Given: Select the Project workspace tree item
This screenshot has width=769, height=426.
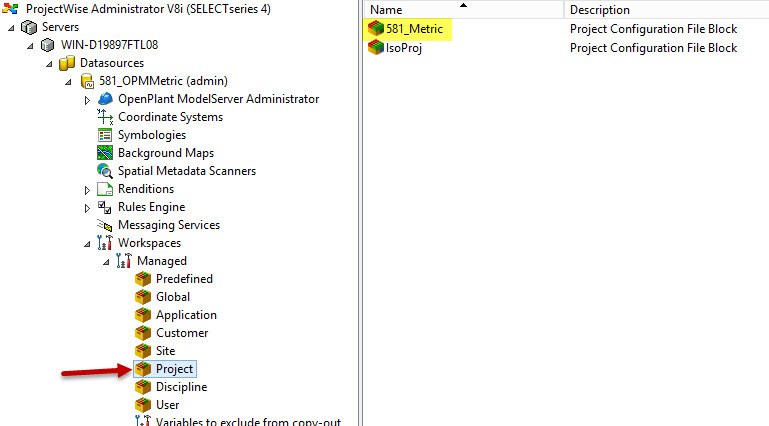Looking at the screenshot, I should (x=174, y=369).
